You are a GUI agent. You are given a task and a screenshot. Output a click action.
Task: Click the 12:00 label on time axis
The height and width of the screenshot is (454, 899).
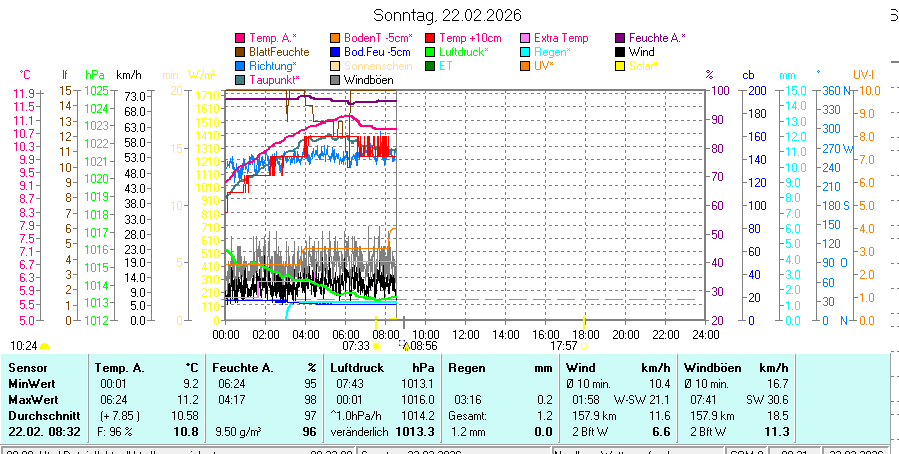pyautogui.click(x=465, y=334)
